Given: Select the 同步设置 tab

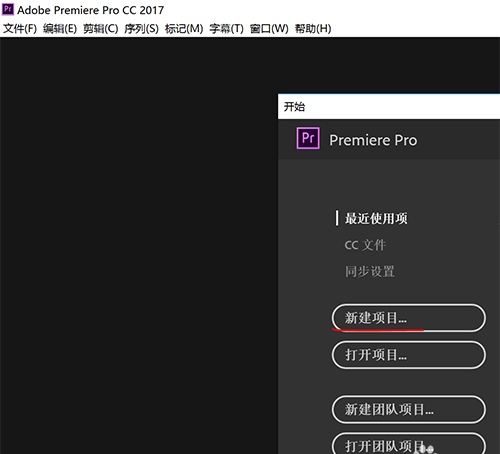Looking at the screenshot, I should pyautogui.click(x=370, y=271).
